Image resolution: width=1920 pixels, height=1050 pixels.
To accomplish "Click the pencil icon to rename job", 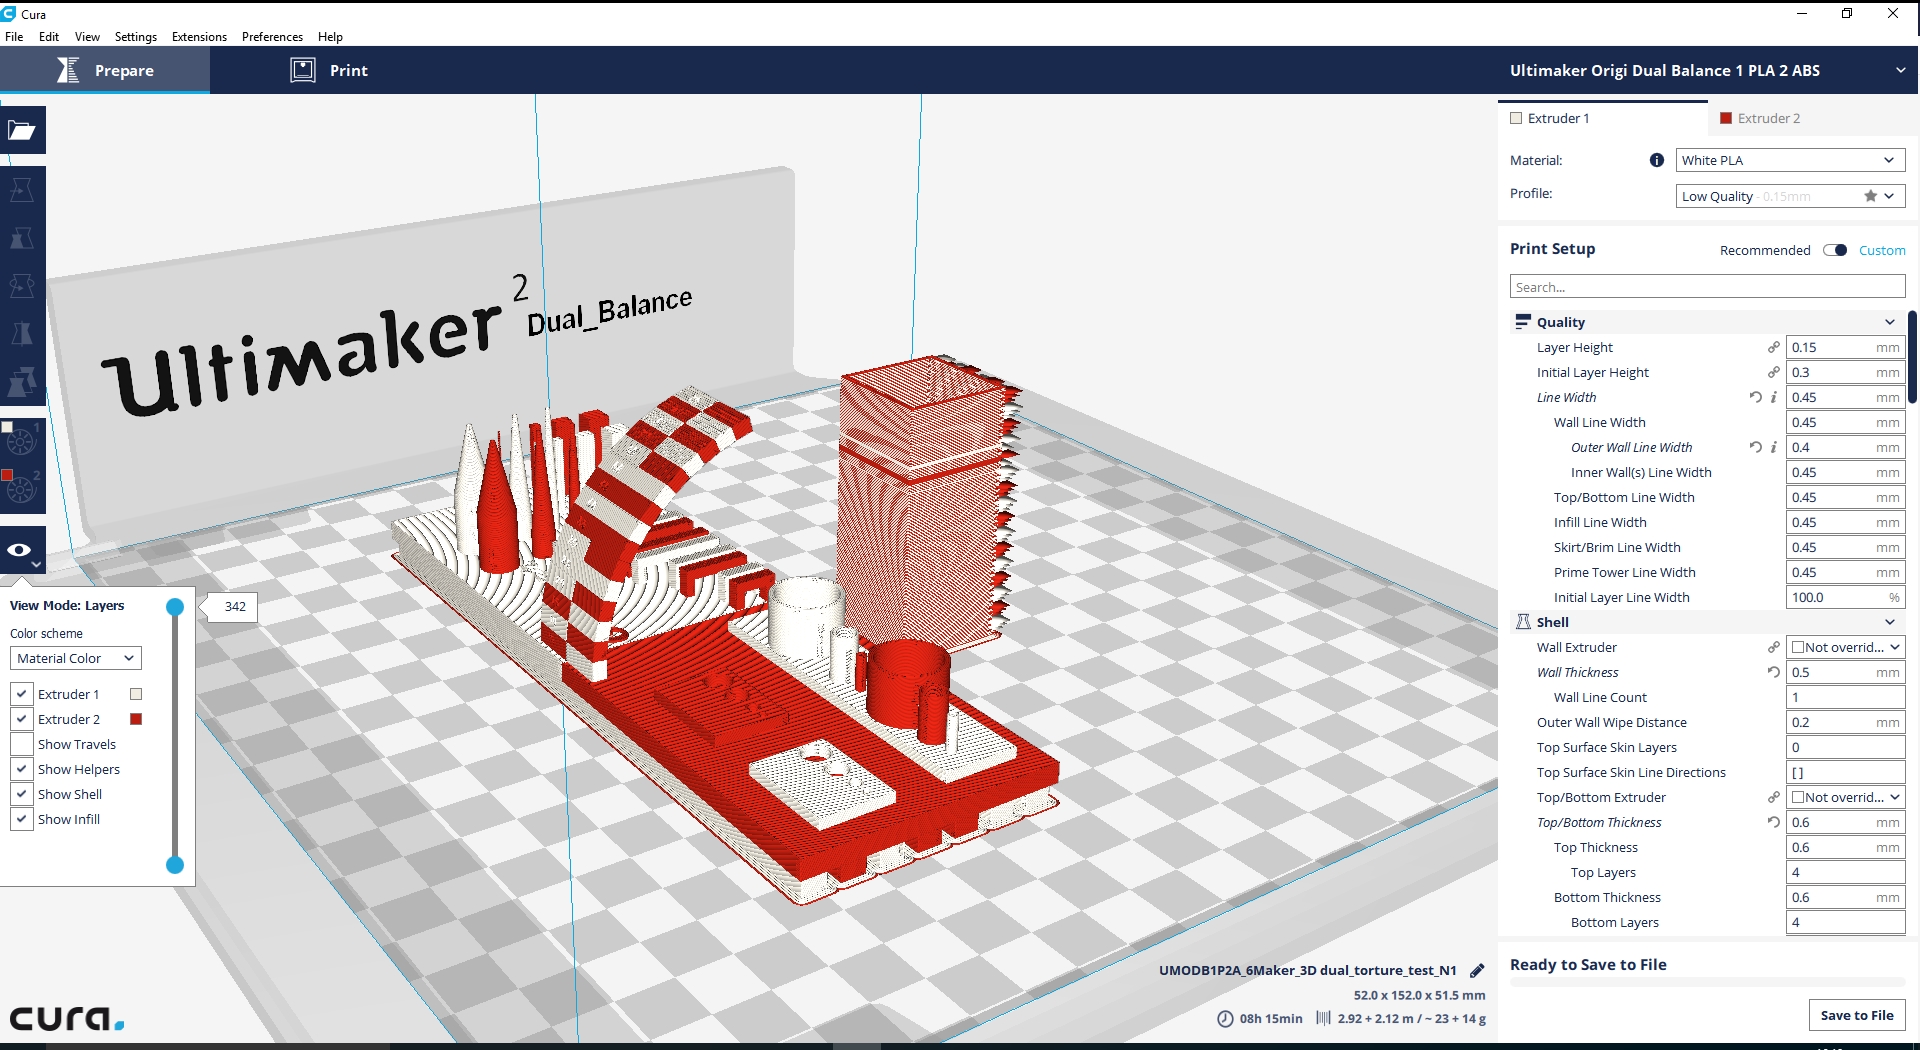I will 1477,970.
